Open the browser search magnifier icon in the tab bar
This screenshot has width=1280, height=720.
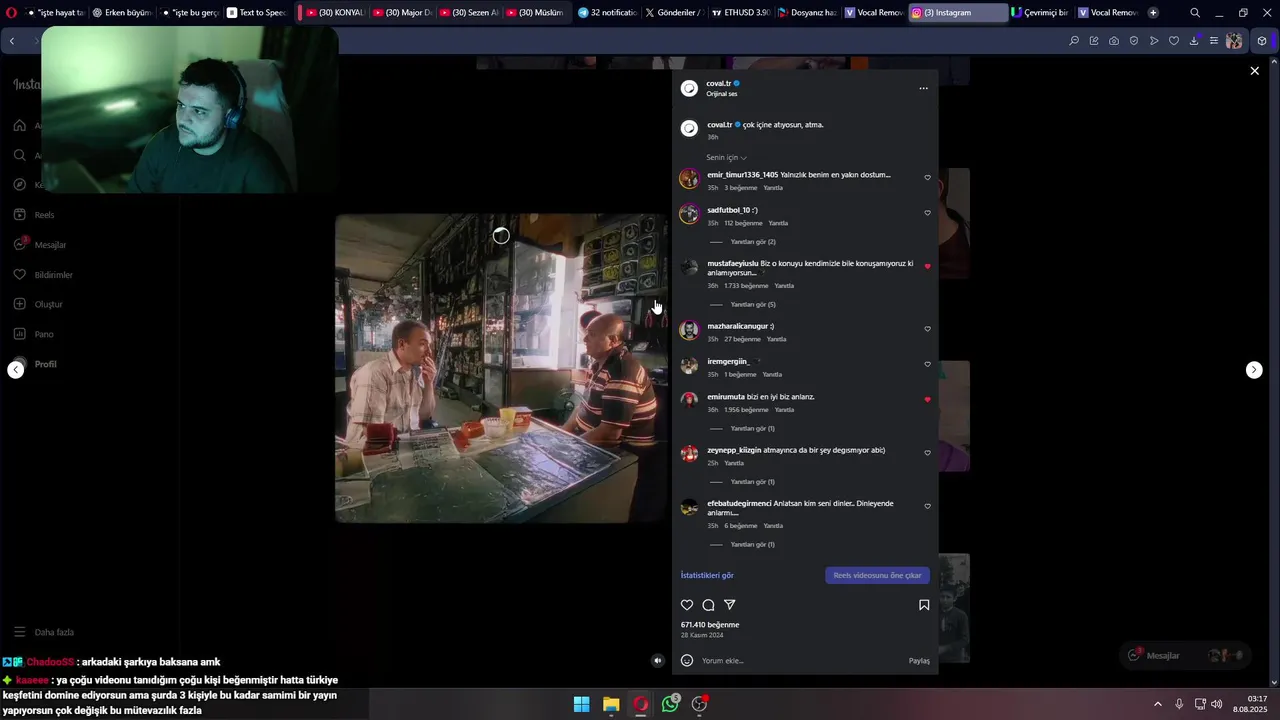click(x=1195, y=13)
